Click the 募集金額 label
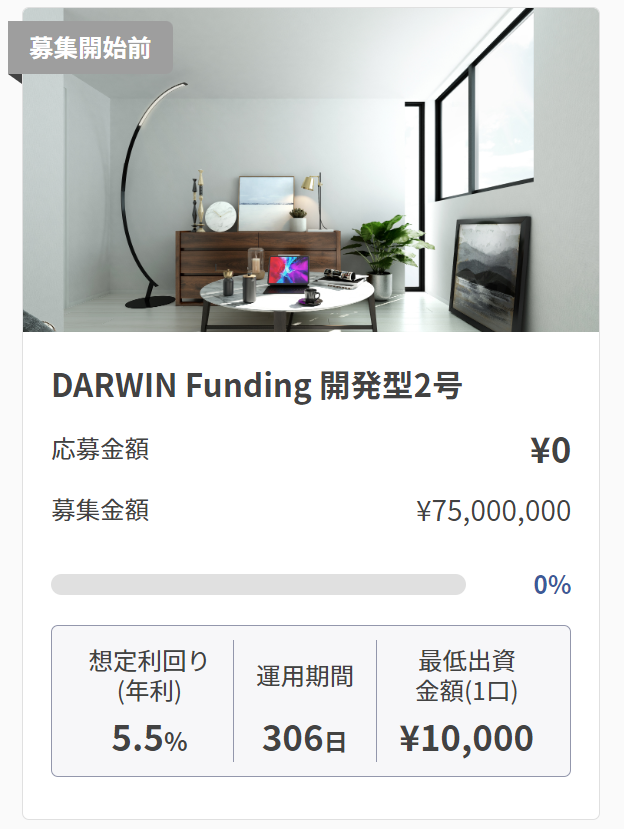624x829 pixels. pyautogui.click(x=100, y=510)
